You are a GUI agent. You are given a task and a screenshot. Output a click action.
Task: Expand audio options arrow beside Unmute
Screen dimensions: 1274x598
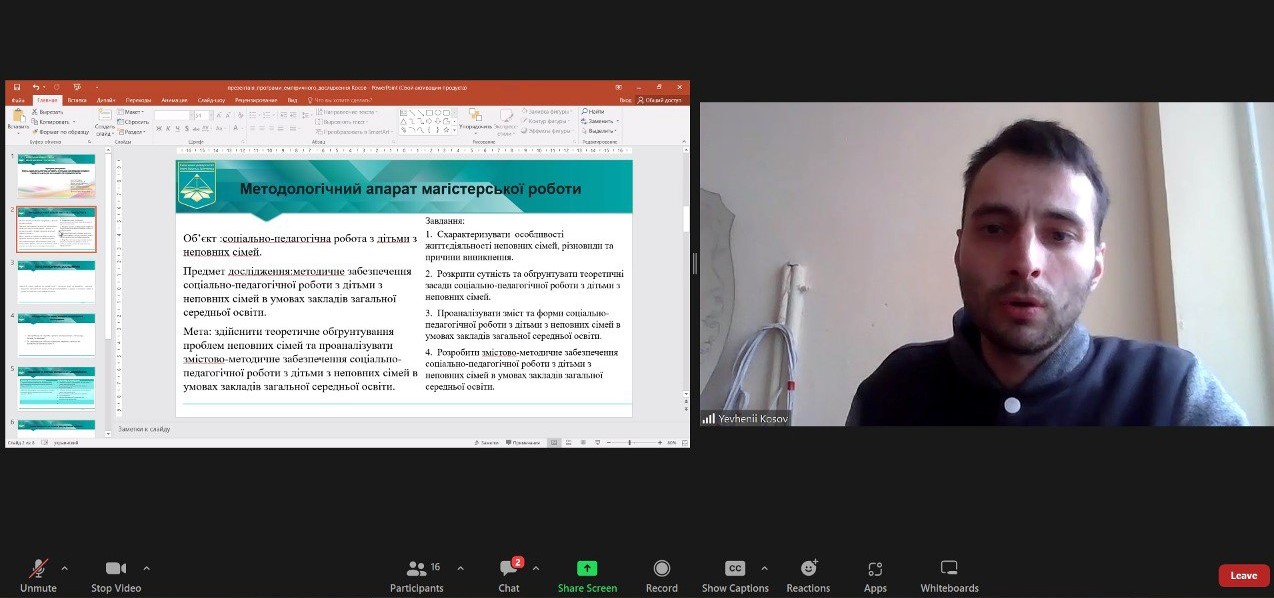coord(65,568)
